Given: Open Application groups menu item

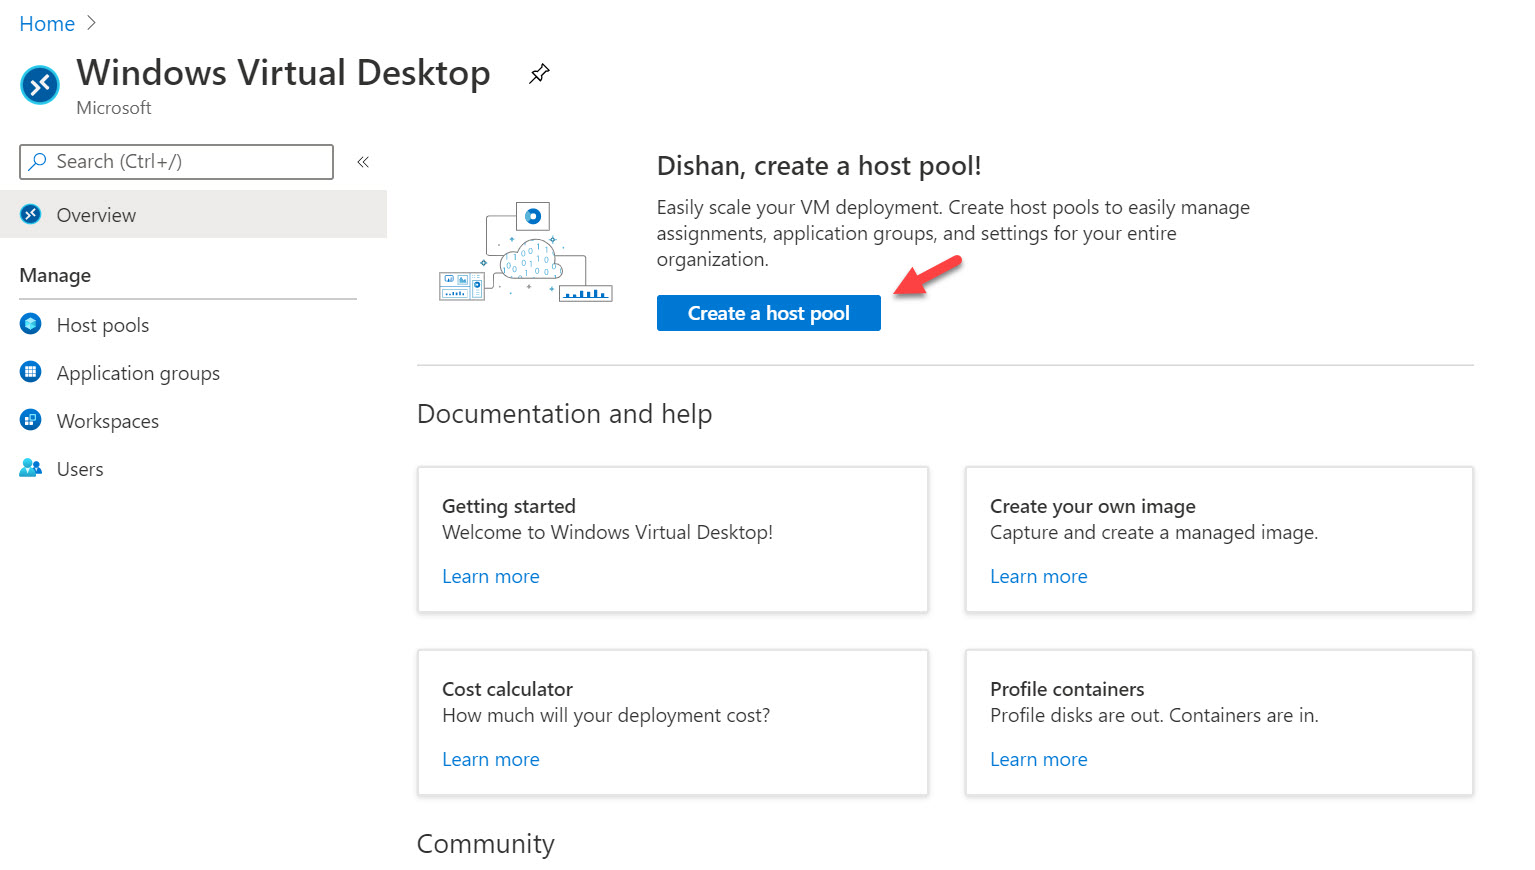Looking at the screenshot, I should point(138,373).
